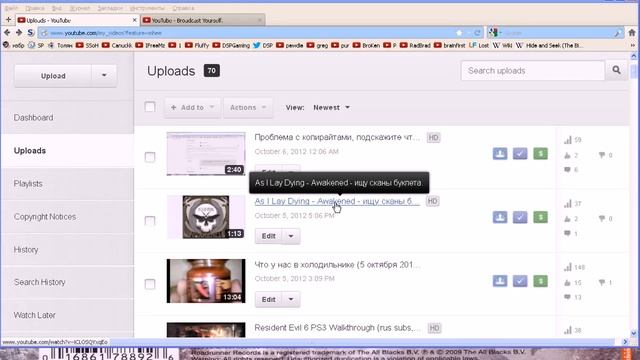The image size is (640, 360).
Task: Open the skull thumbnail of As I Lay Dying
Action: (206, 217)
